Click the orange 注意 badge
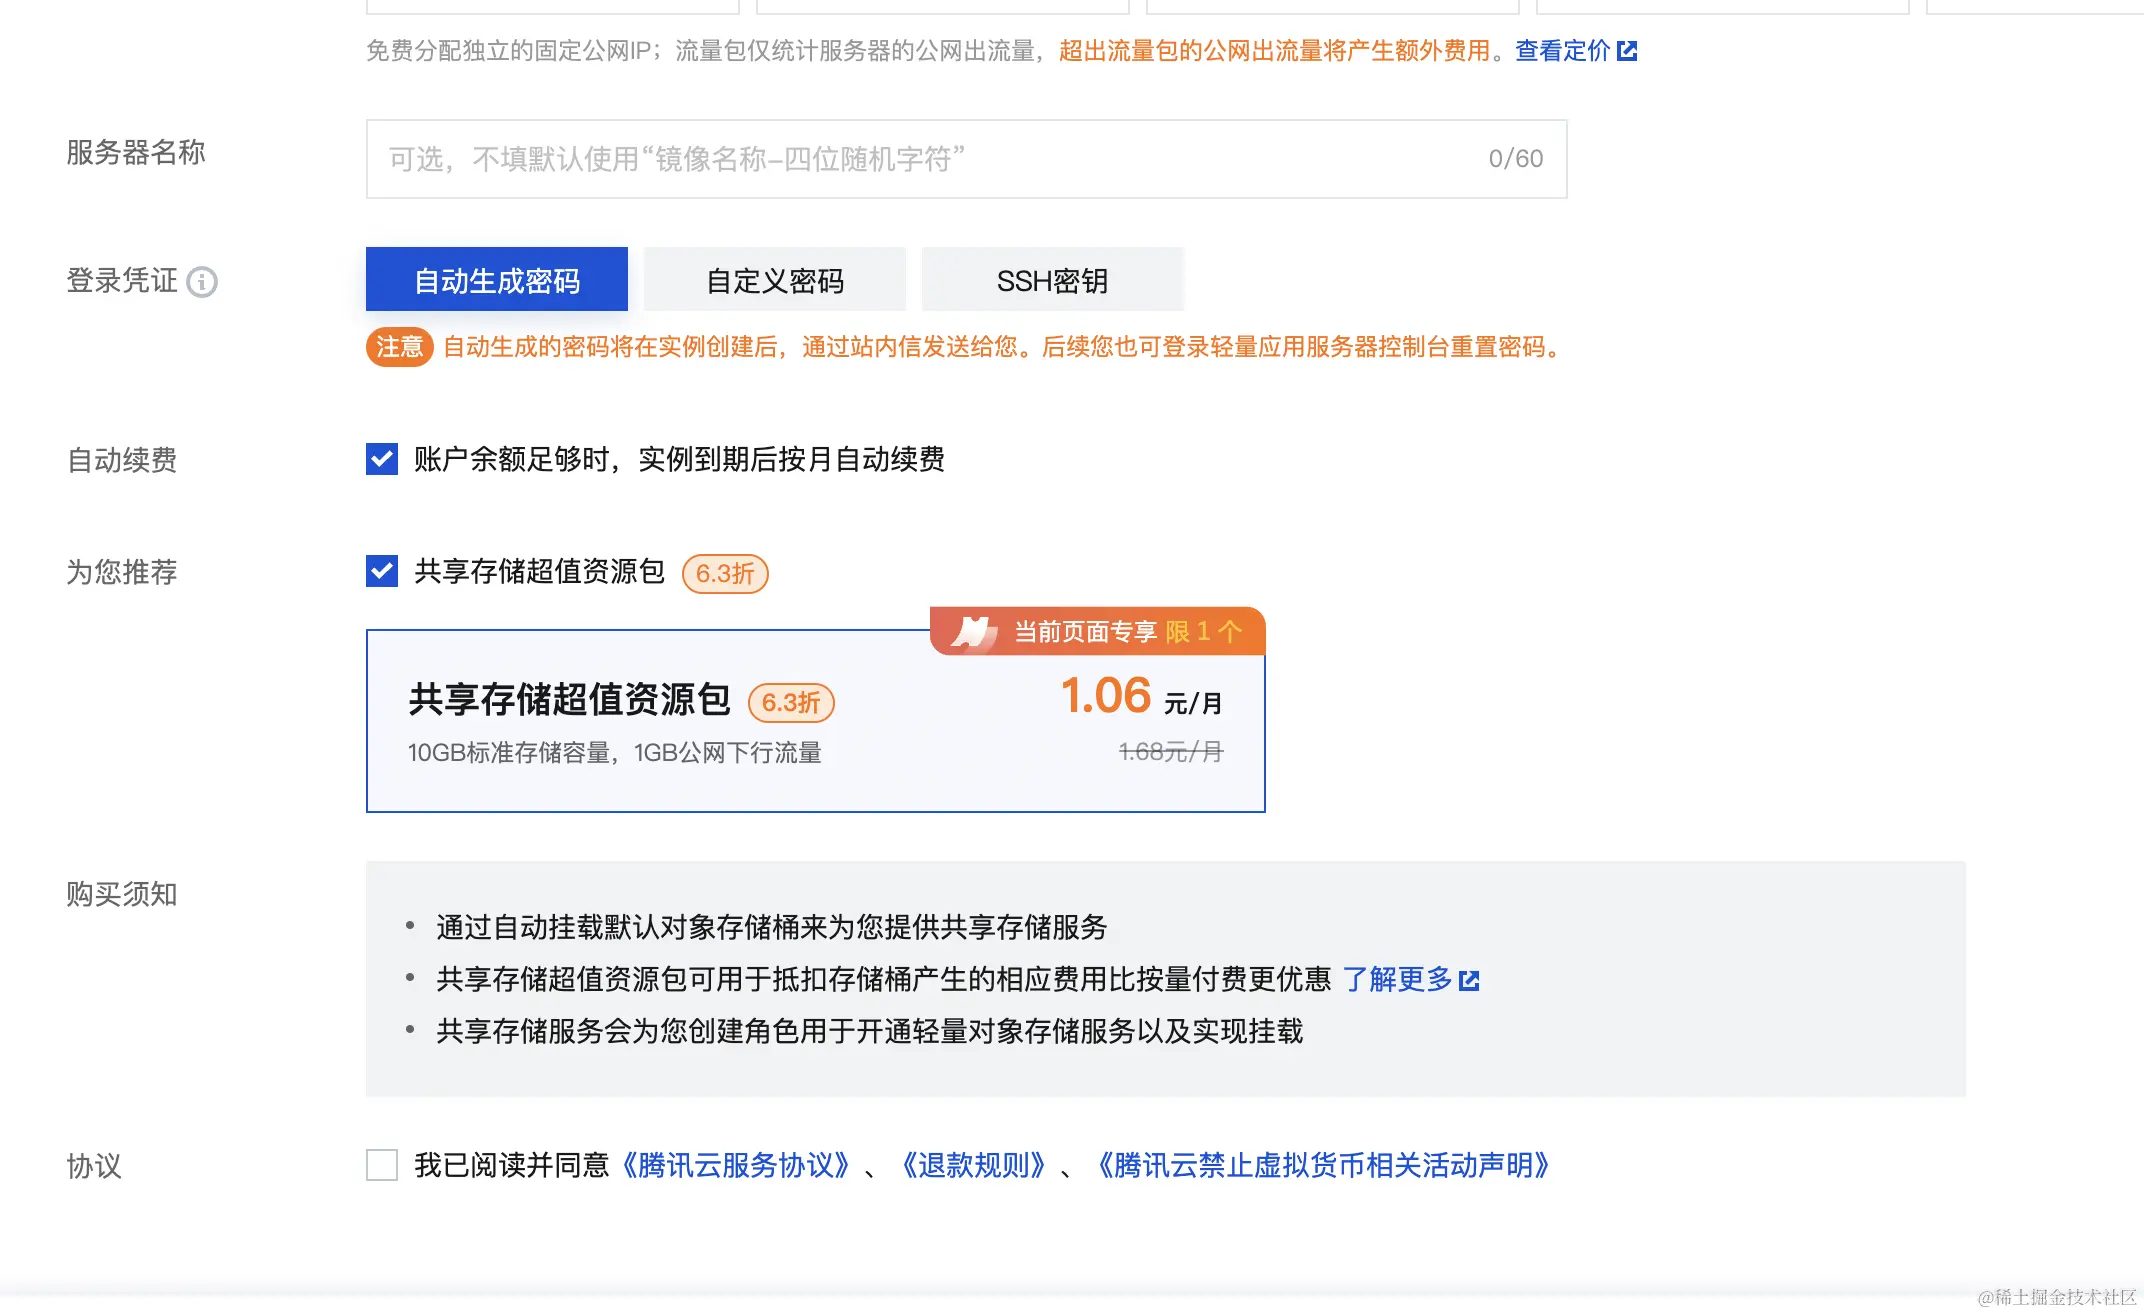 tap(399, 347)
